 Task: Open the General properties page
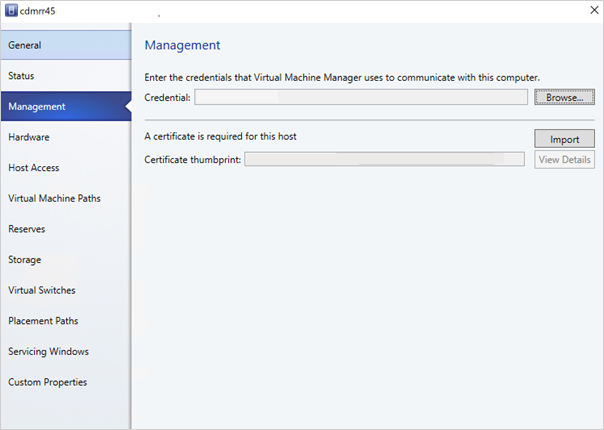click(x=66, y=45)
